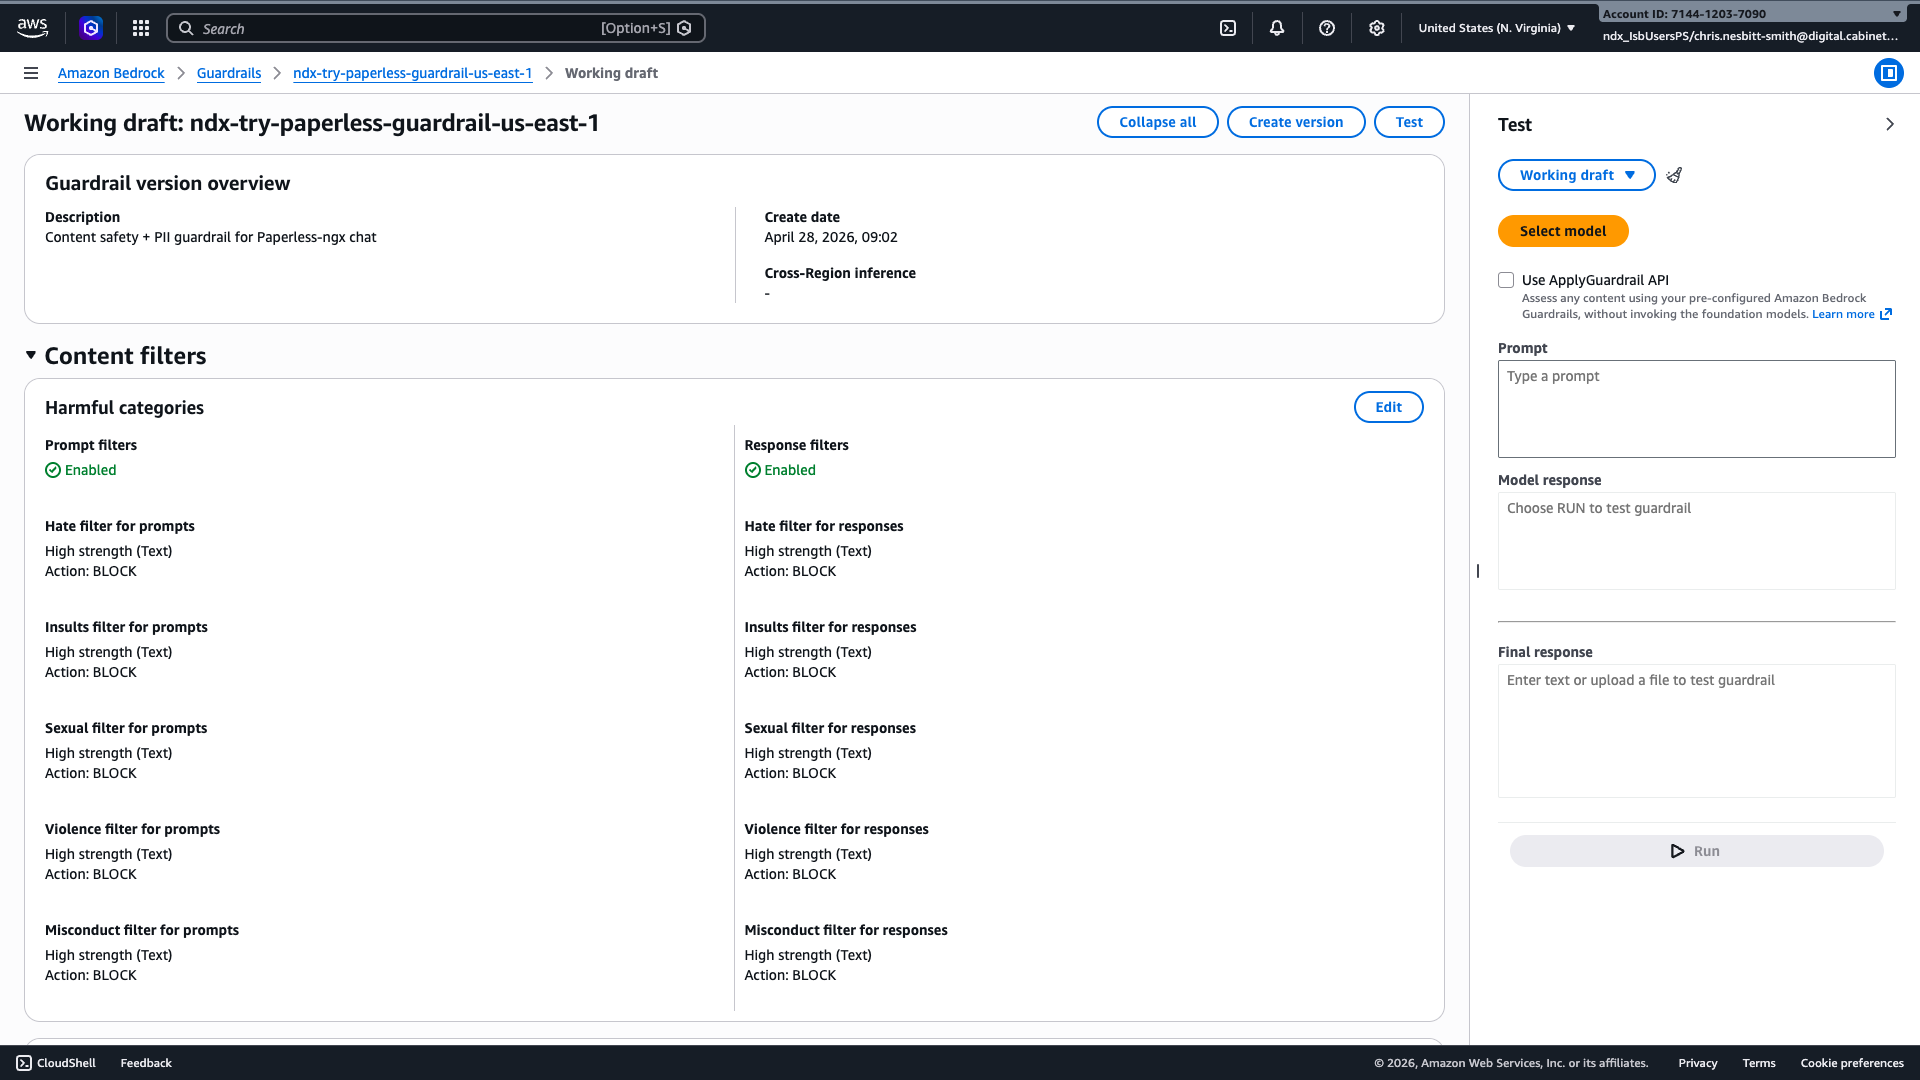
Task: Click the Prompt filters Enabled status
Action: [81, 470]
